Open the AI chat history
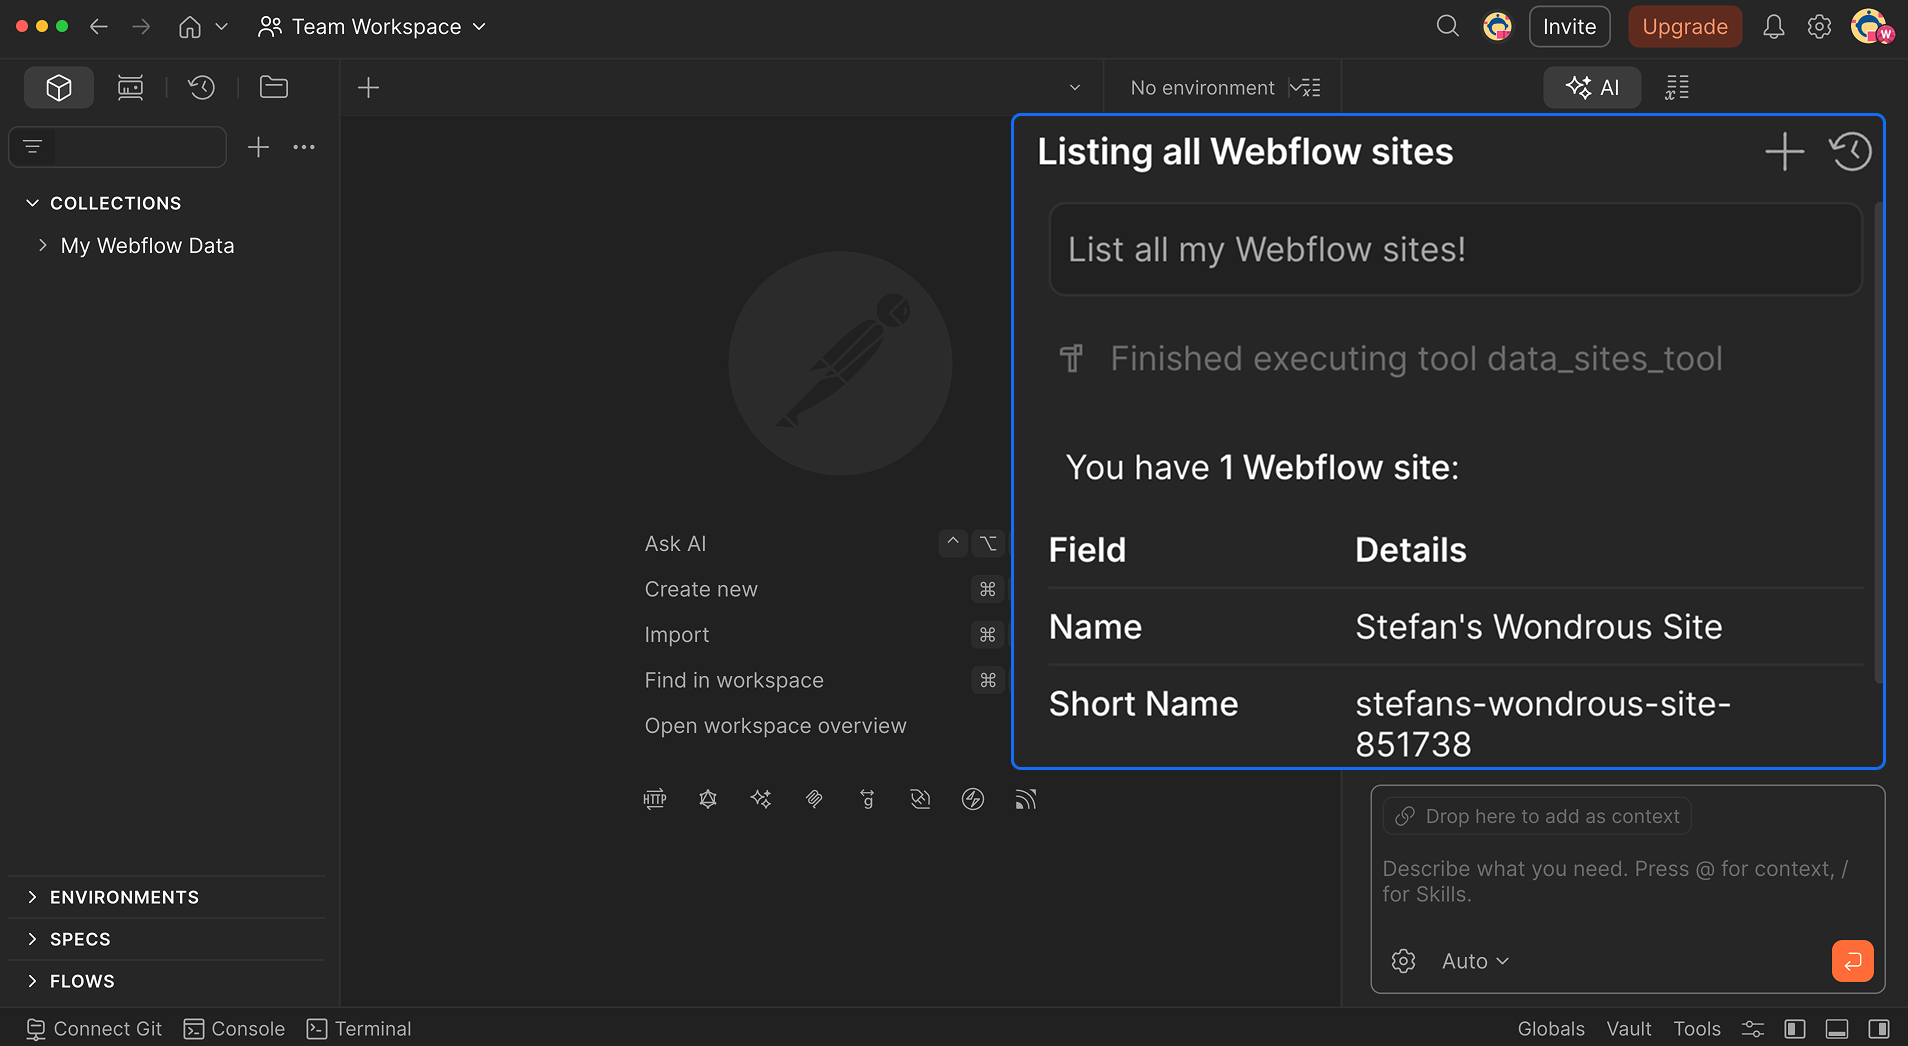The width and height of the screenshot is (1908, 1046). pos(1850,152)
